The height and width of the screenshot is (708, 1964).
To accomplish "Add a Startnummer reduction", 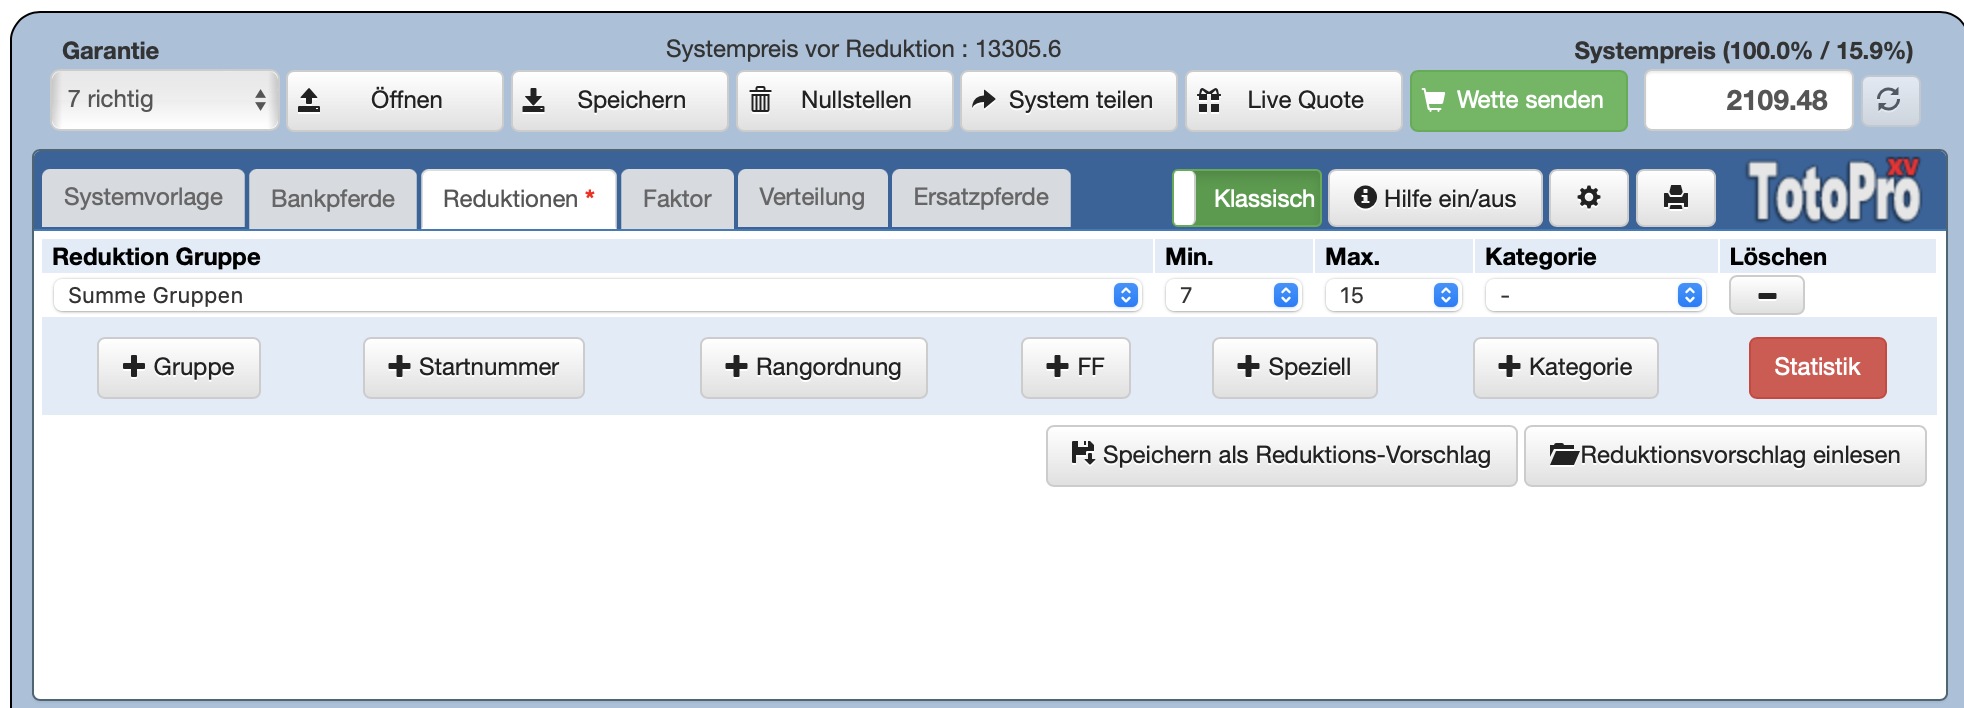I will pos(473,367).
